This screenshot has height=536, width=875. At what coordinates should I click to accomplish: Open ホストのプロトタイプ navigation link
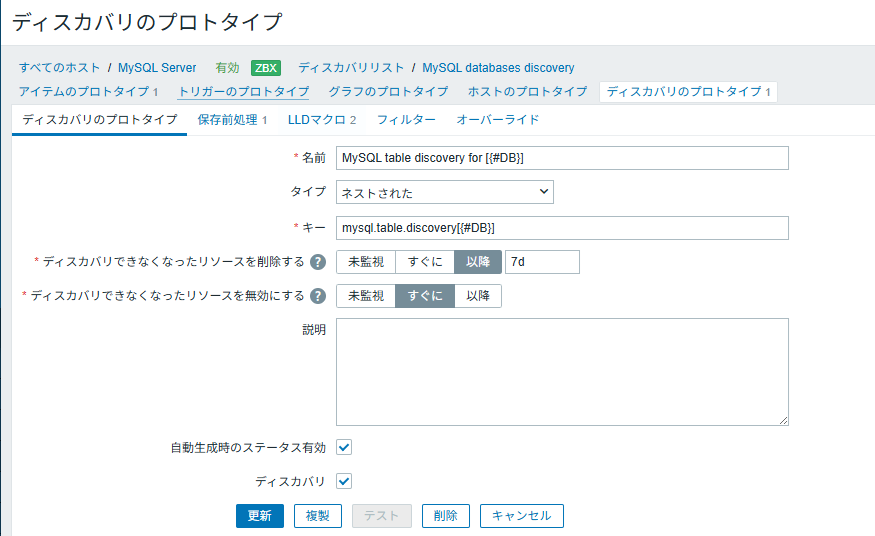pos(527,91)
